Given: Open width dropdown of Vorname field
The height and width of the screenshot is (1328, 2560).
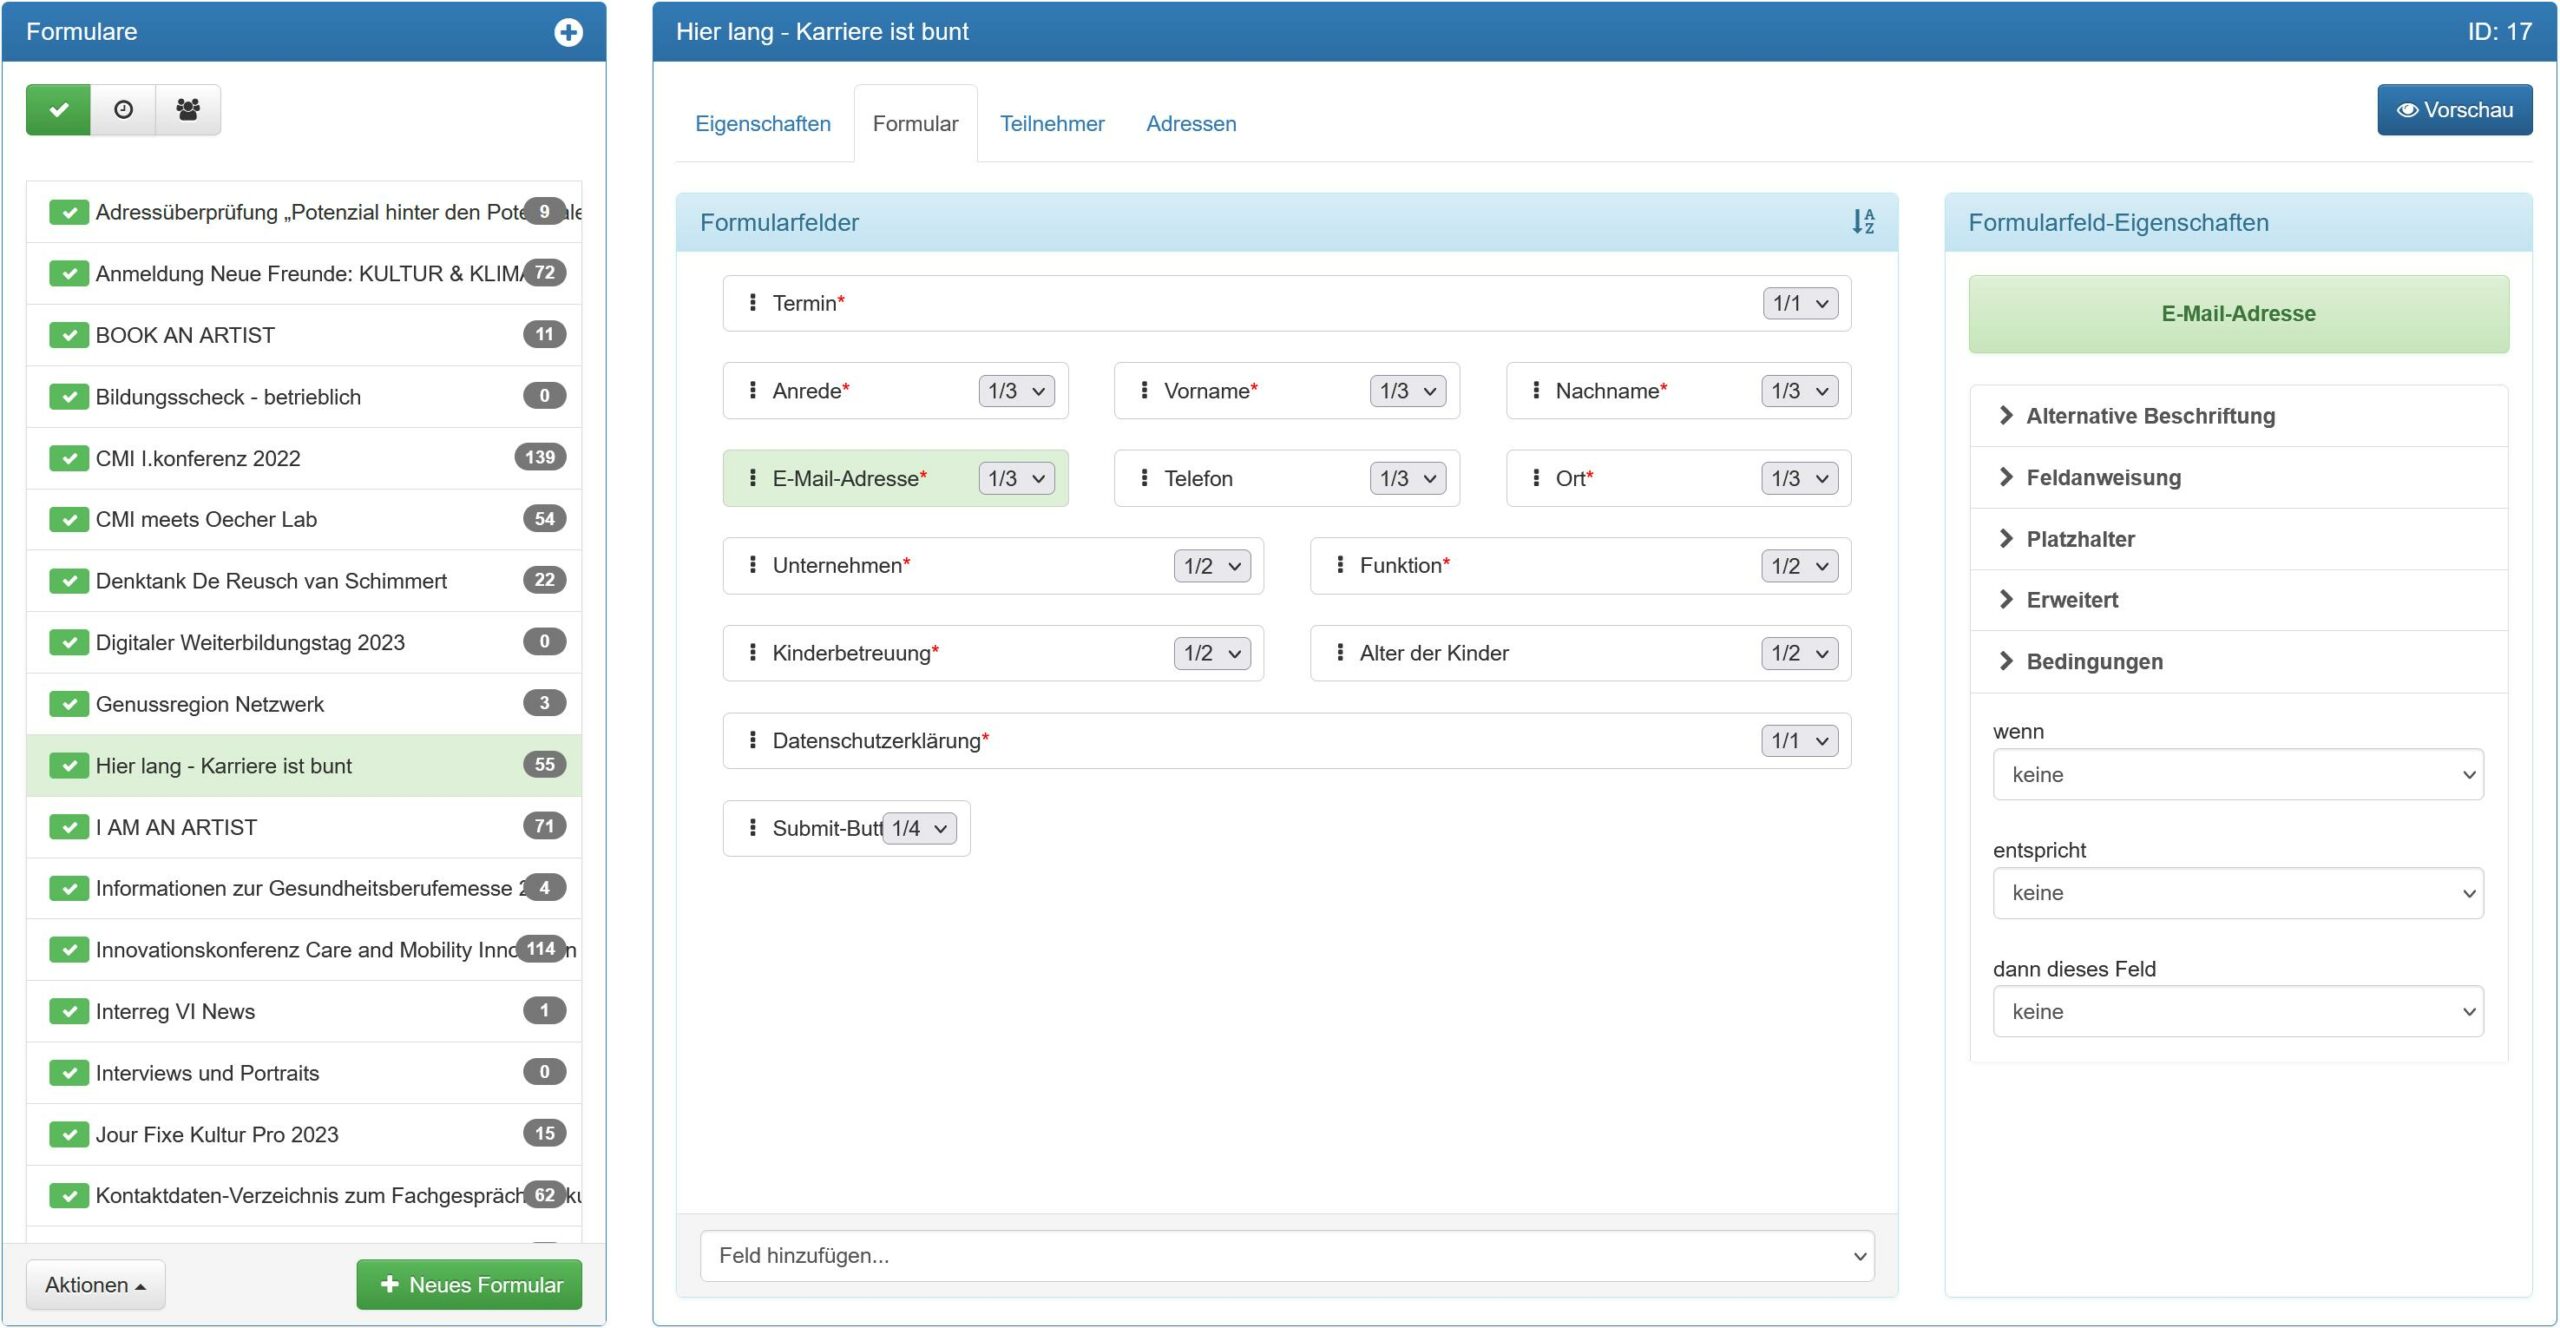Looking at the screenshot, I should point(1407,391).
